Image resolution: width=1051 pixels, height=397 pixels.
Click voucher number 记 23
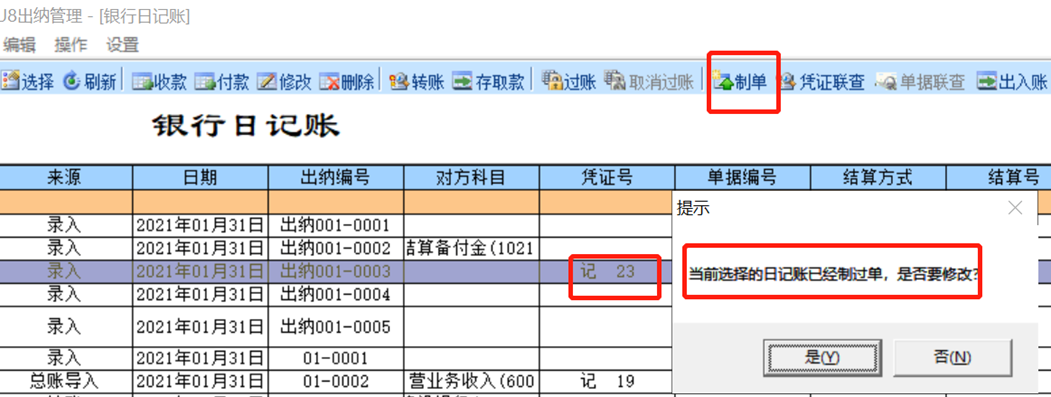(608, 272)
